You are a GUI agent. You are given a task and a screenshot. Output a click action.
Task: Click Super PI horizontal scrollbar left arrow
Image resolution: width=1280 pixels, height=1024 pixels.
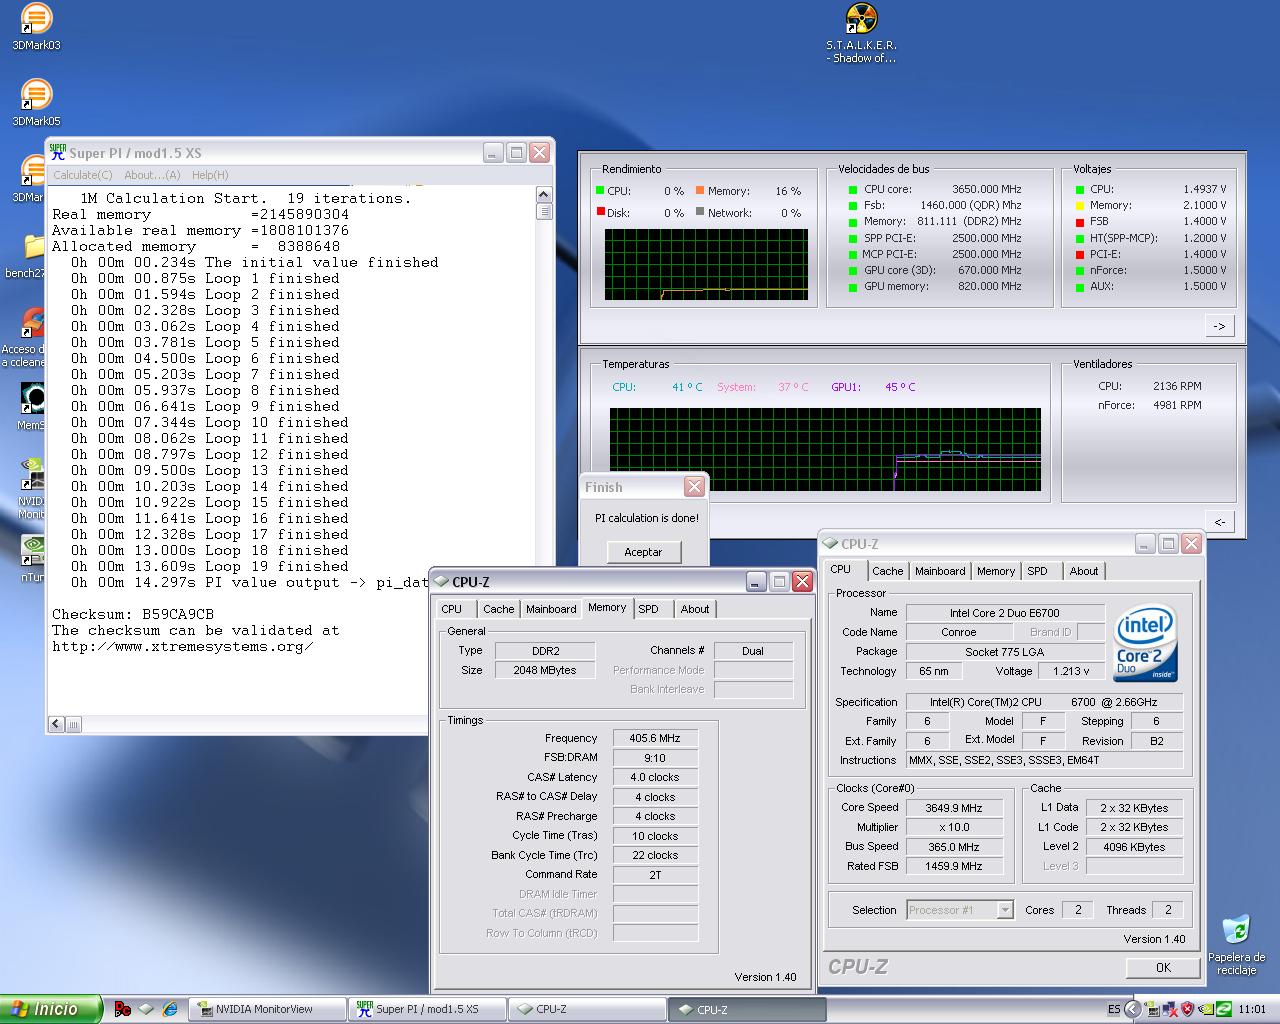click(x=57, y=724)
